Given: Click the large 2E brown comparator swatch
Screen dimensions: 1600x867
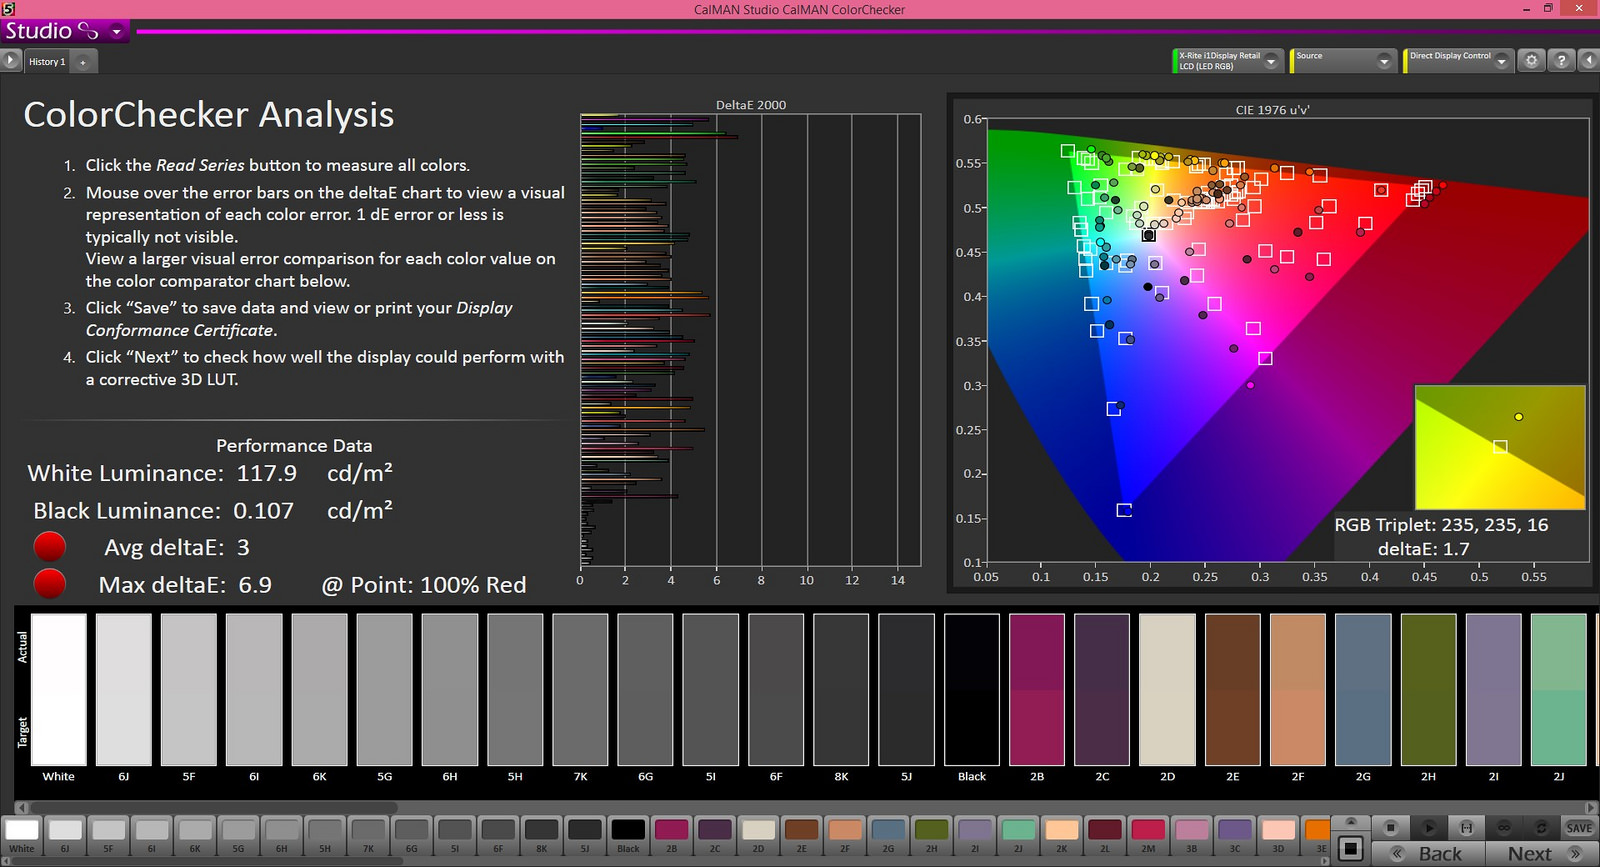Looking at the screenshot, I should click(1233, 690).
